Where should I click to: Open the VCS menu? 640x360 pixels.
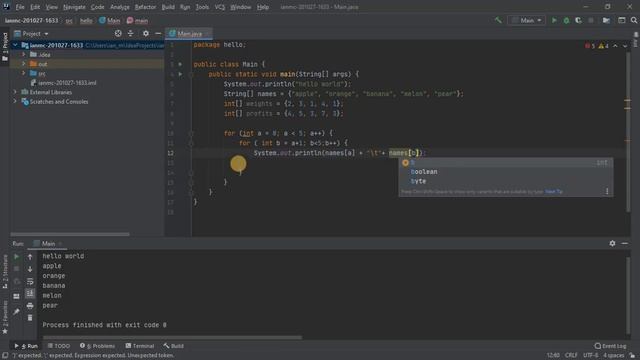pos(220,7)
